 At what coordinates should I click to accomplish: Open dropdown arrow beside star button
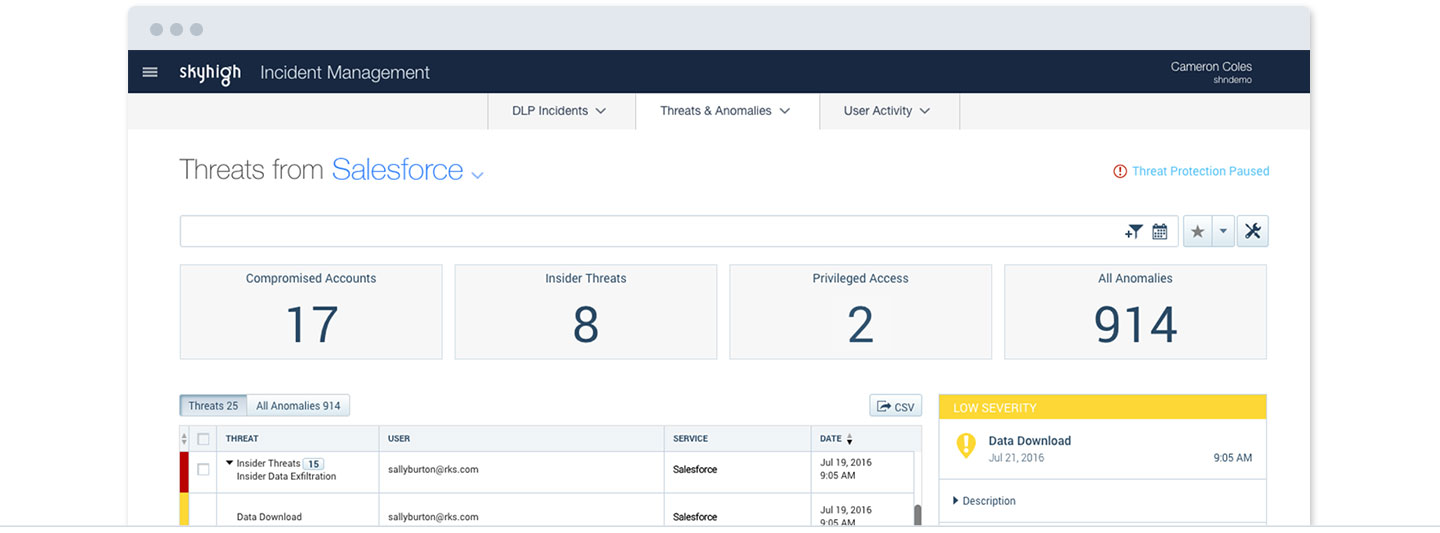(1223, 232)
